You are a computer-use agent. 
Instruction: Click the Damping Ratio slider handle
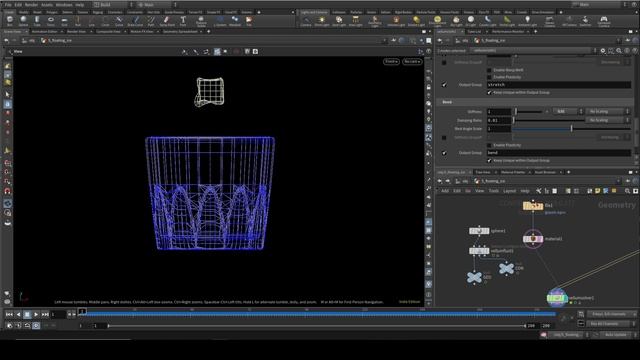click(514, 120)
